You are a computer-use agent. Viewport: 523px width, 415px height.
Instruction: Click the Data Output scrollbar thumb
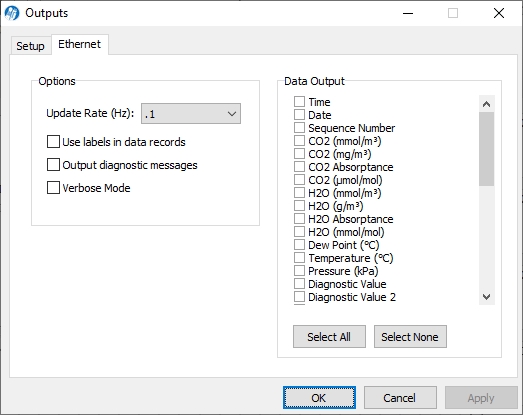(487, 149)
